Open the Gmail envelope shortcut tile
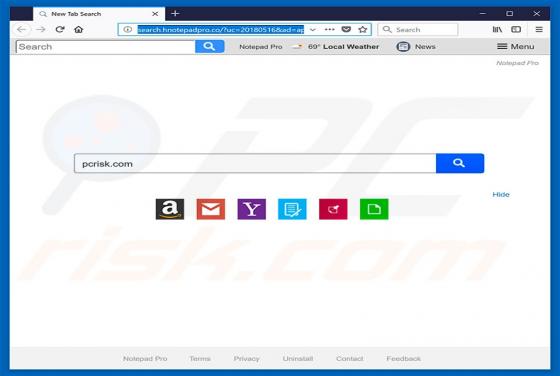This screenshot has width=560, height=376. (x=211, y=209)
